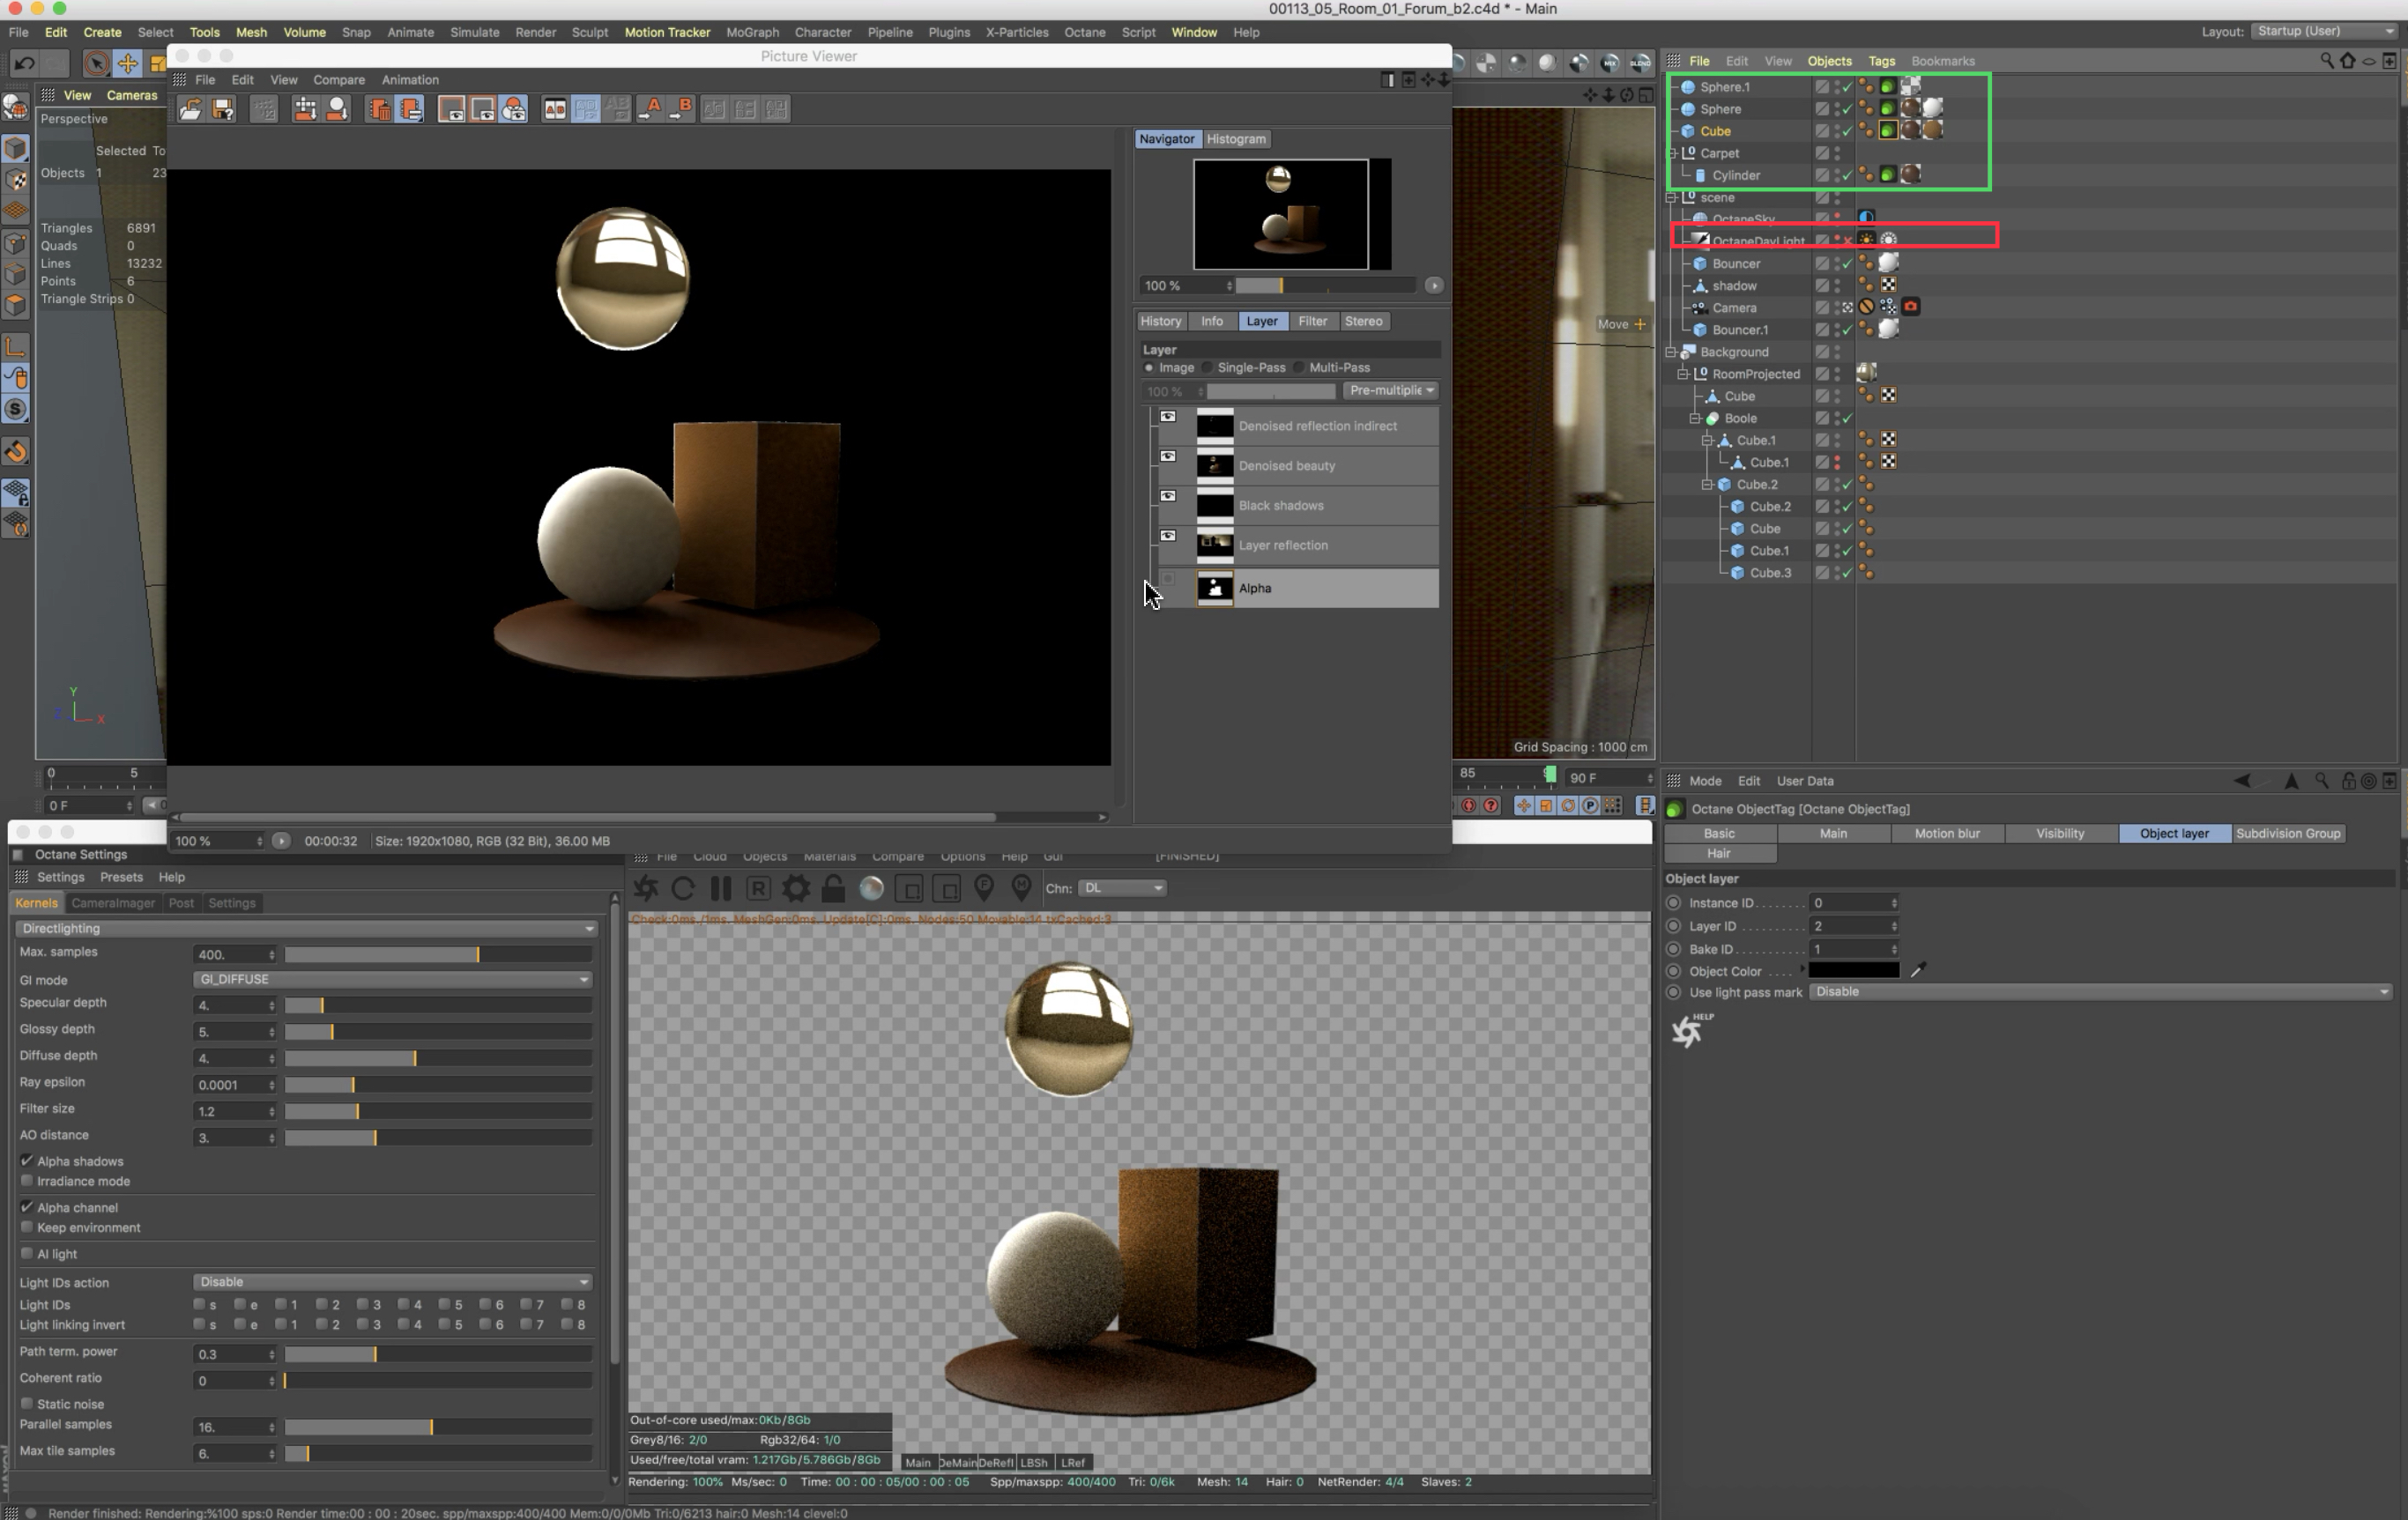Open the Visibility tab of Octane ObjectTag
Viewport: 2408px width, 1520px height.
2059,833
